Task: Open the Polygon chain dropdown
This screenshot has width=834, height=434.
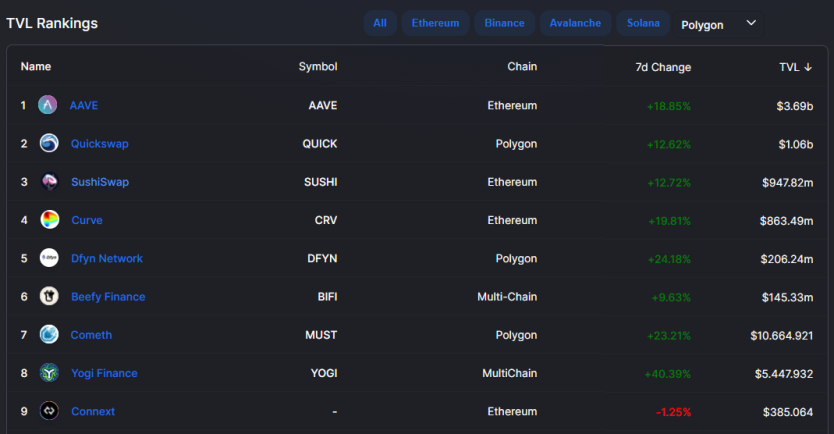Action: pyautogui.click(x=718, y=24)
